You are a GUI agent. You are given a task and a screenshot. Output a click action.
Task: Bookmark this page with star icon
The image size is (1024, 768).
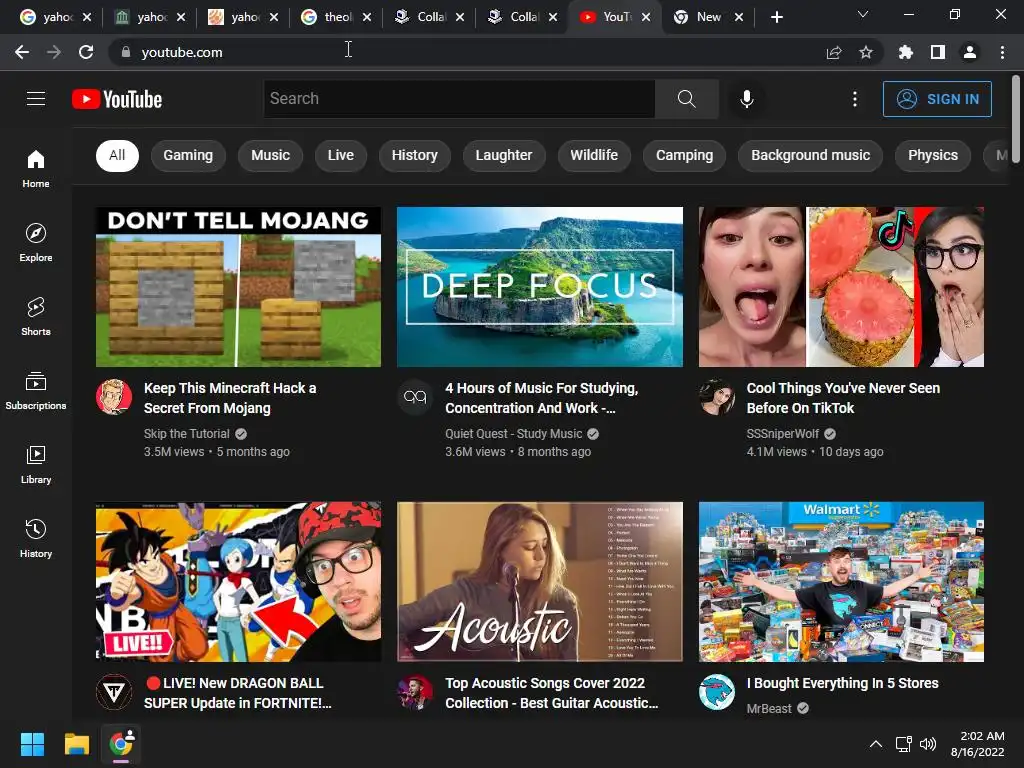(865, 52)
